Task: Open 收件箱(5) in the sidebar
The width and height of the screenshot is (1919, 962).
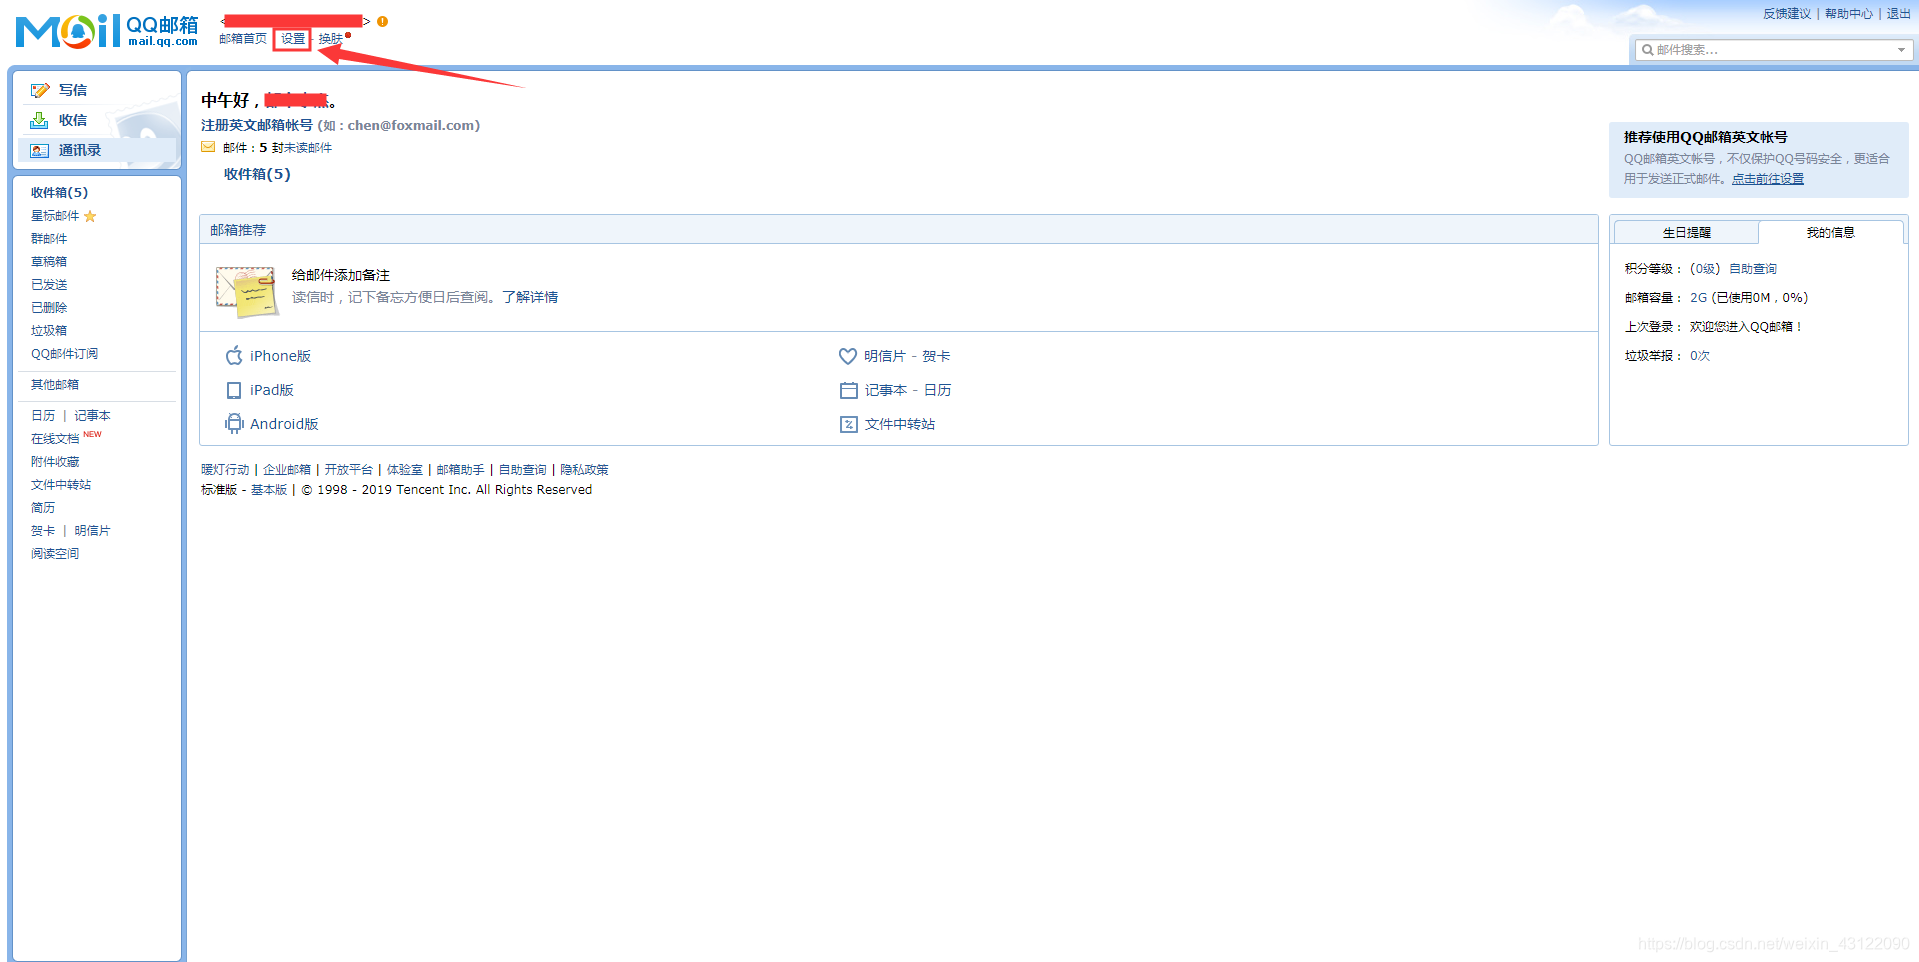Action: [59, 192]
